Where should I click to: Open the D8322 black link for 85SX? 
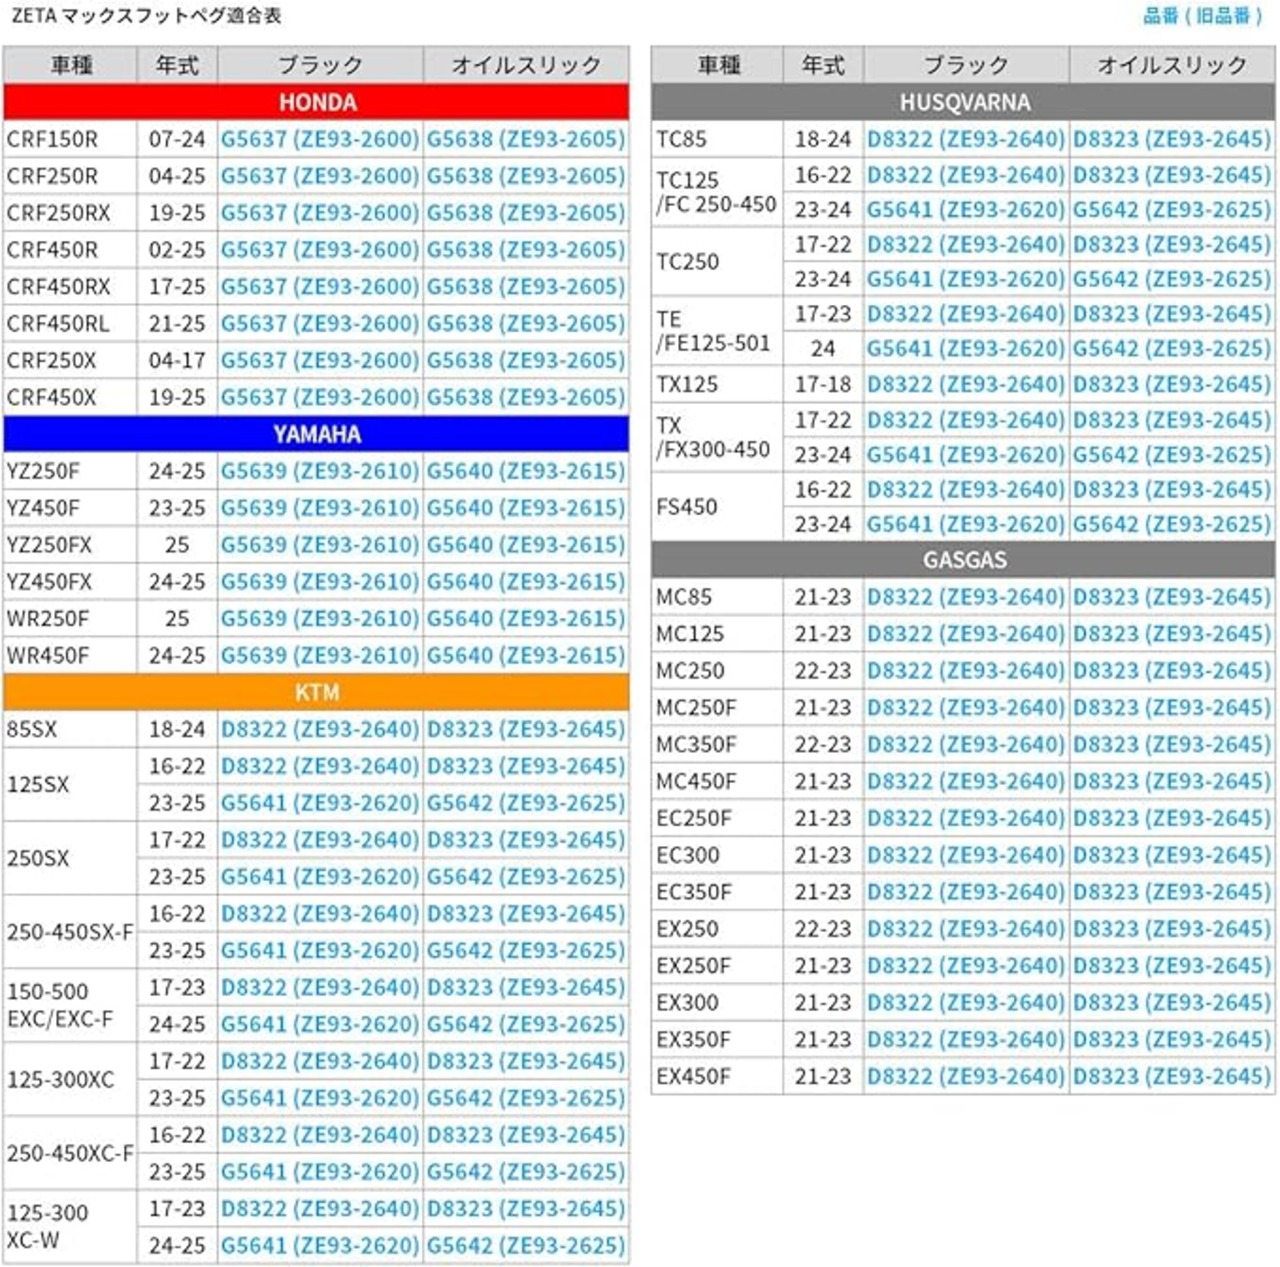[319, 729]
